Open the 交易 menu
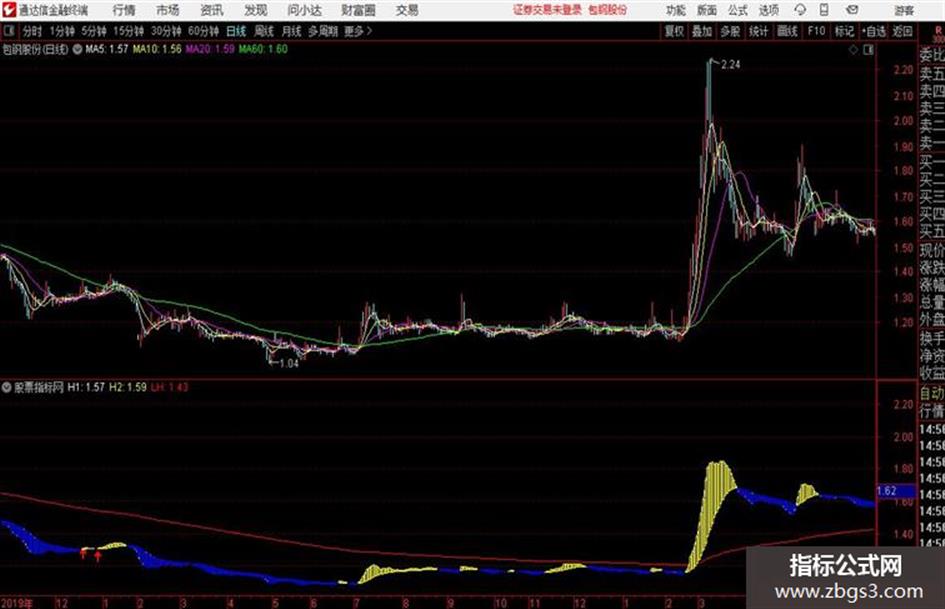This screenshot has width=945, height=609. pos(407,10)
